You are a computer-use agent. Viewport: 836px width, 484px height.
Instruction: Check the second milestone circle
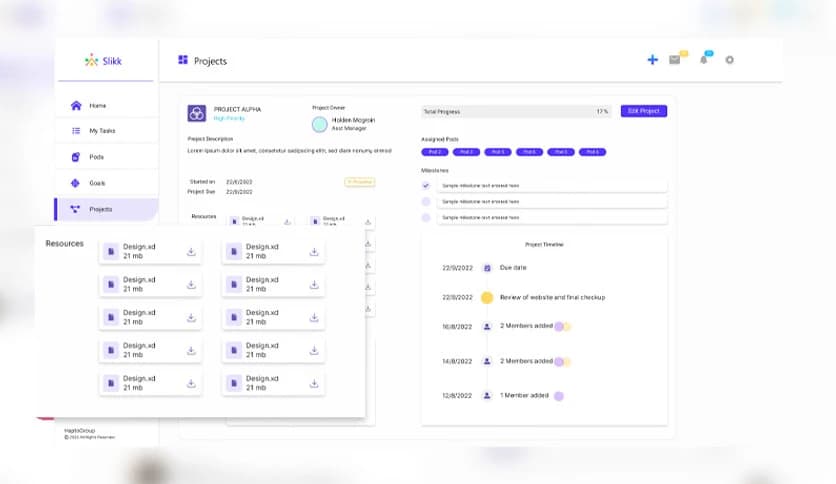click(425, 201)
